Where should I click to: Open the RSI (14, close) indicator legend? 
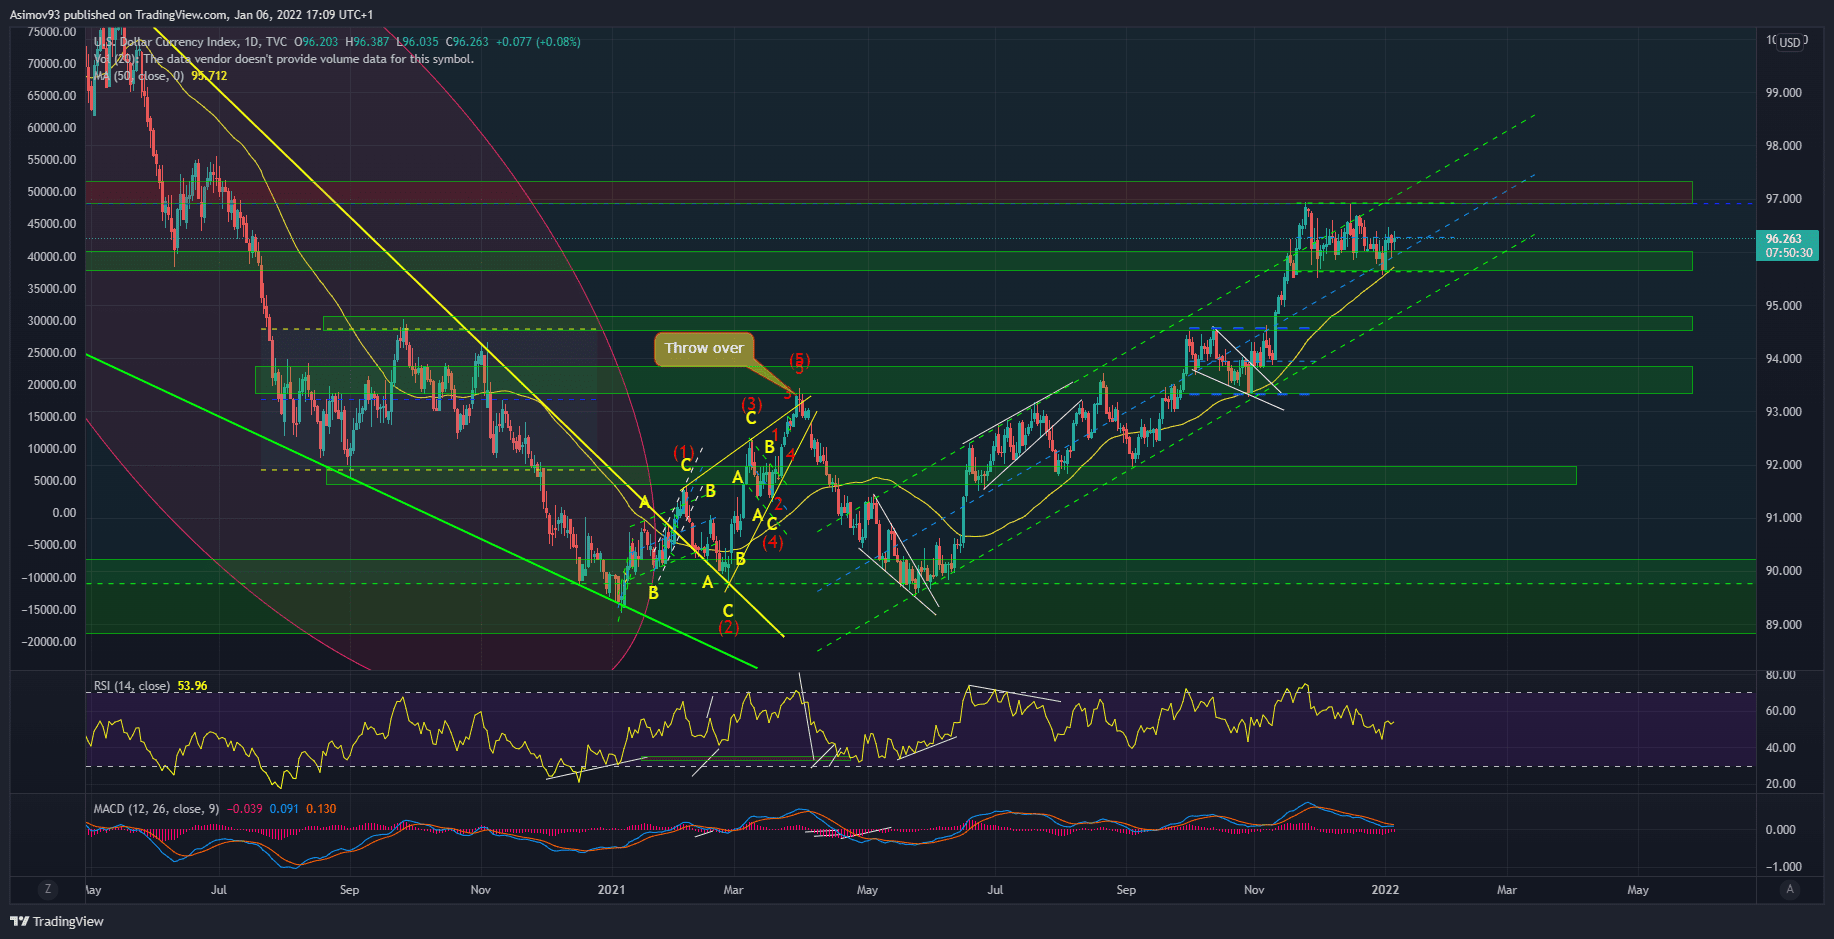132,686
